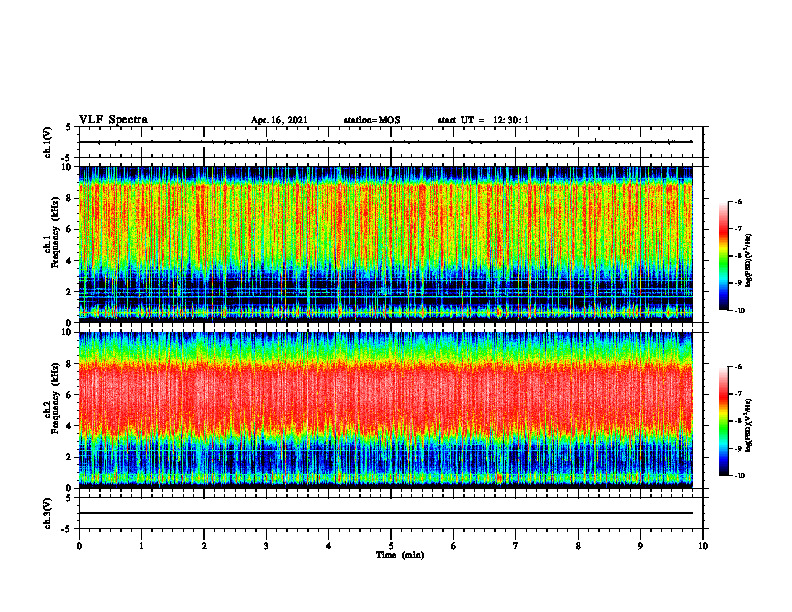The height and width of the screenshot is (612, 792).
Task: Click the ch.2 color scale units label
Action: [749, 426]
